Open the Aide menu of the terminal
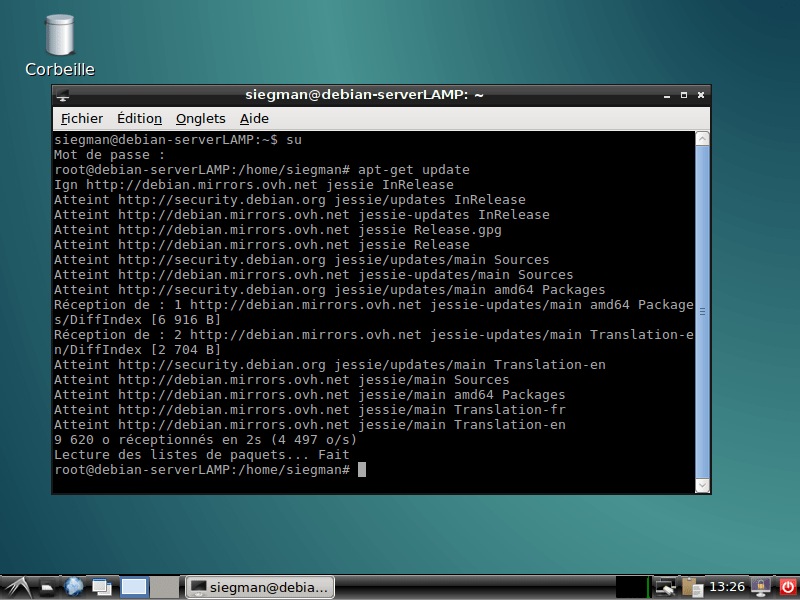Screen dimensions: 800x600 point(254,118)
